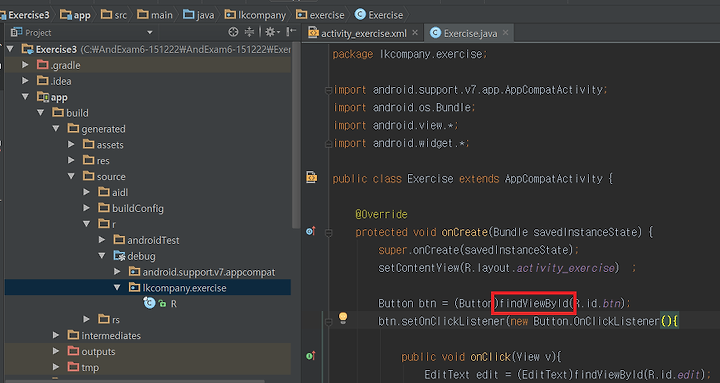The image size is (720, 383).
Task: Close the Exercise.java tab
Action: click(x=506, y=33)
